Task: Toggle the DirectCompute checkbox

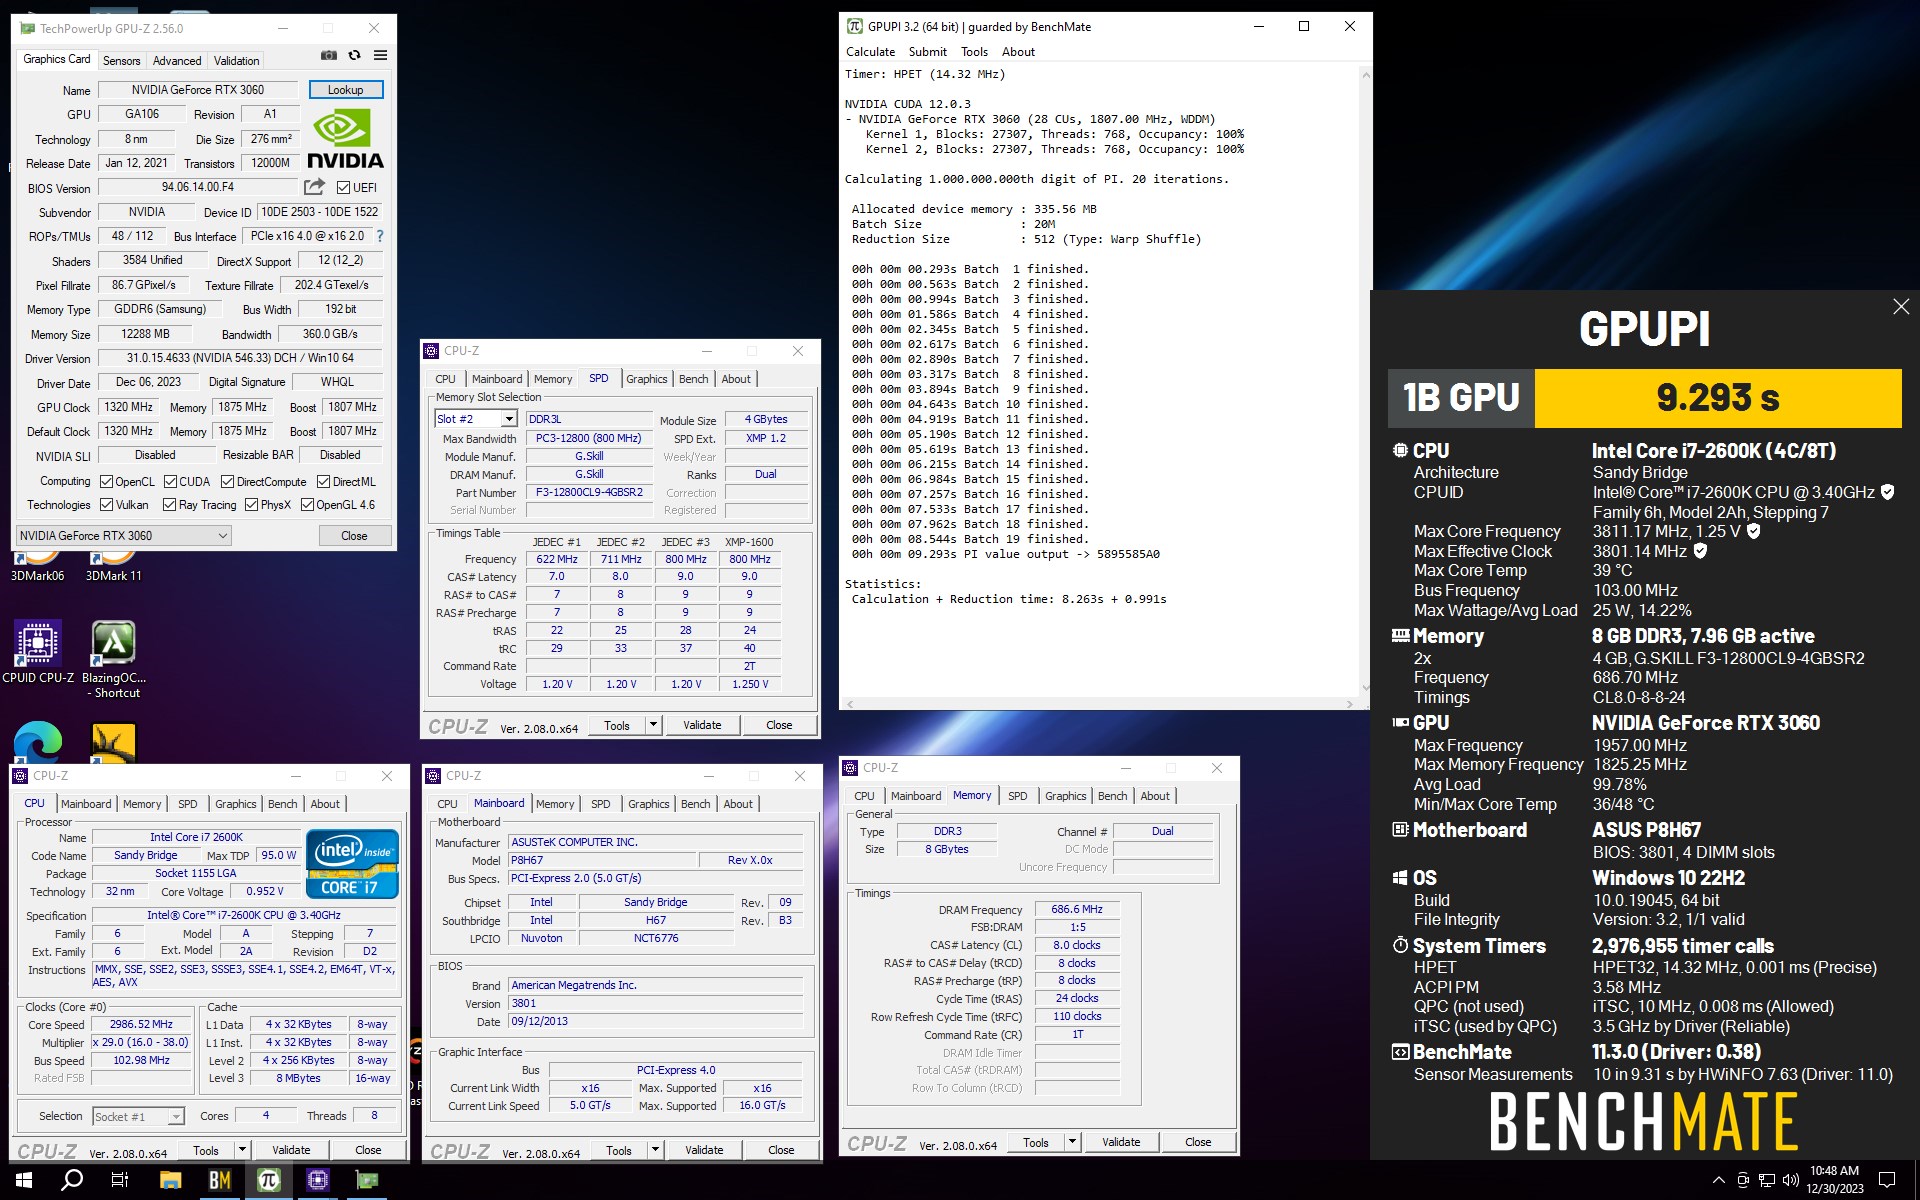Action: click(228, 481)
